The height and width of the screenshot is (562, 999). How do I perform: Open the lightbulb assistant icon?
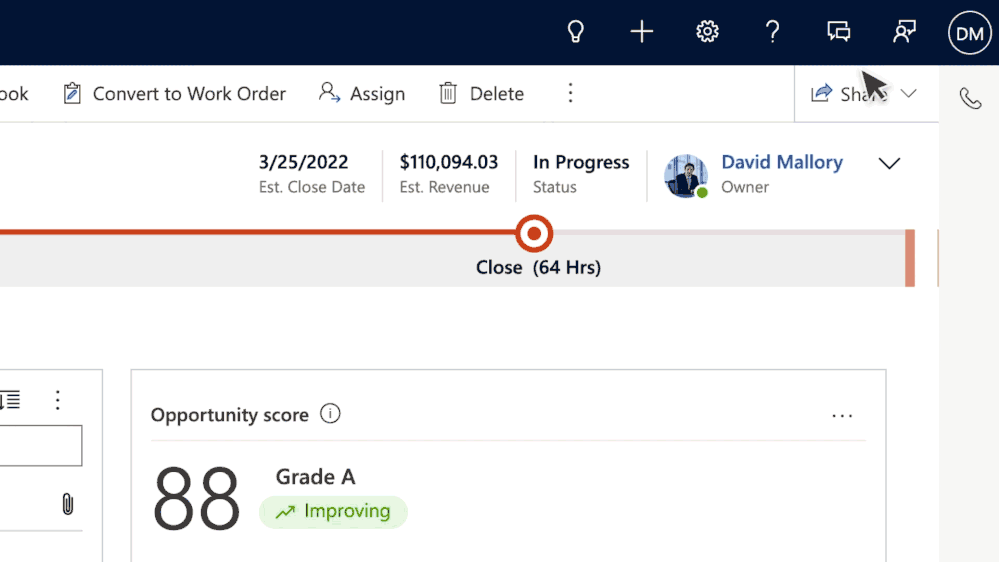[575, 32]
